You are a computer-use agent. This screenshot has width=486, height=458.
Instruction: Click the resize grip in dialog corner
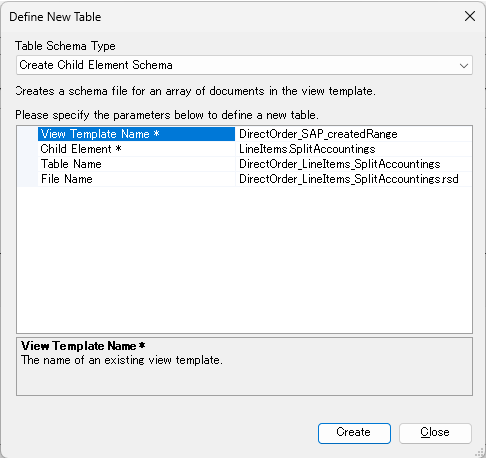click(479, 452)
